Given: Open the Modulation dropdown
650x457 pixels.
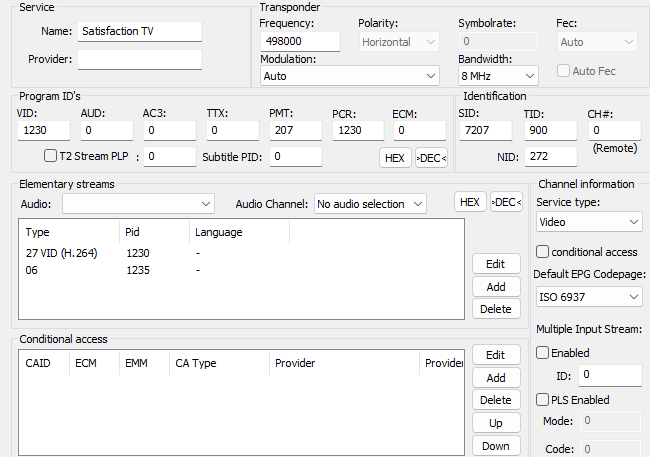Looking at the screenshot, I should click(x=349, y=76).
